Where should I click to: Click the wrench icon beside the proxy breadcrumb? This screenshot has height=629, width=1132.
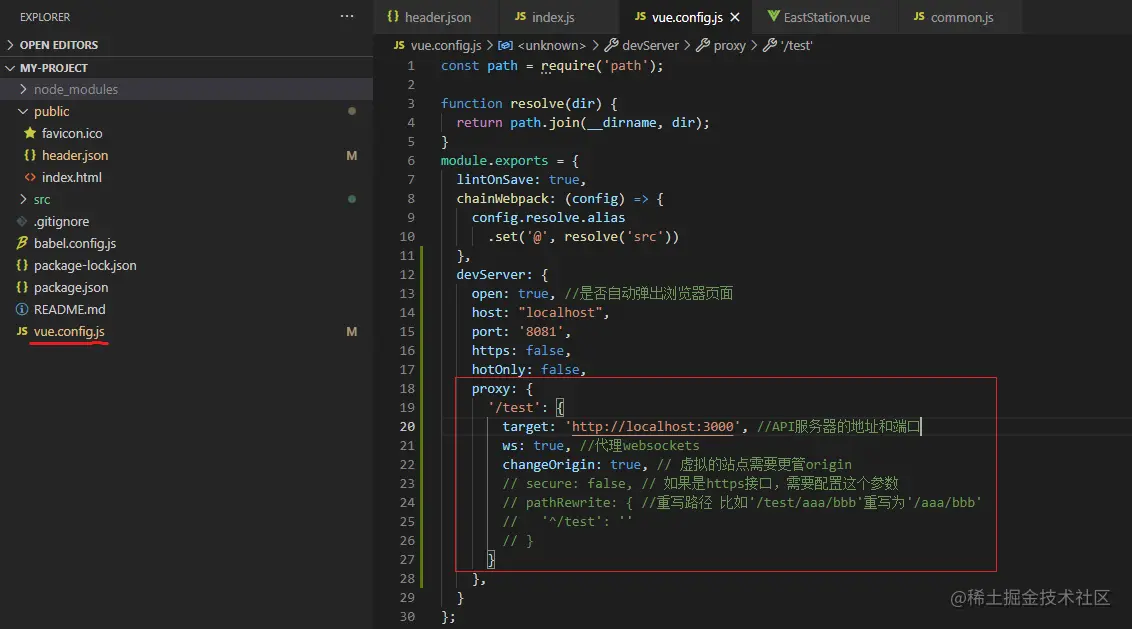point(703,45)
